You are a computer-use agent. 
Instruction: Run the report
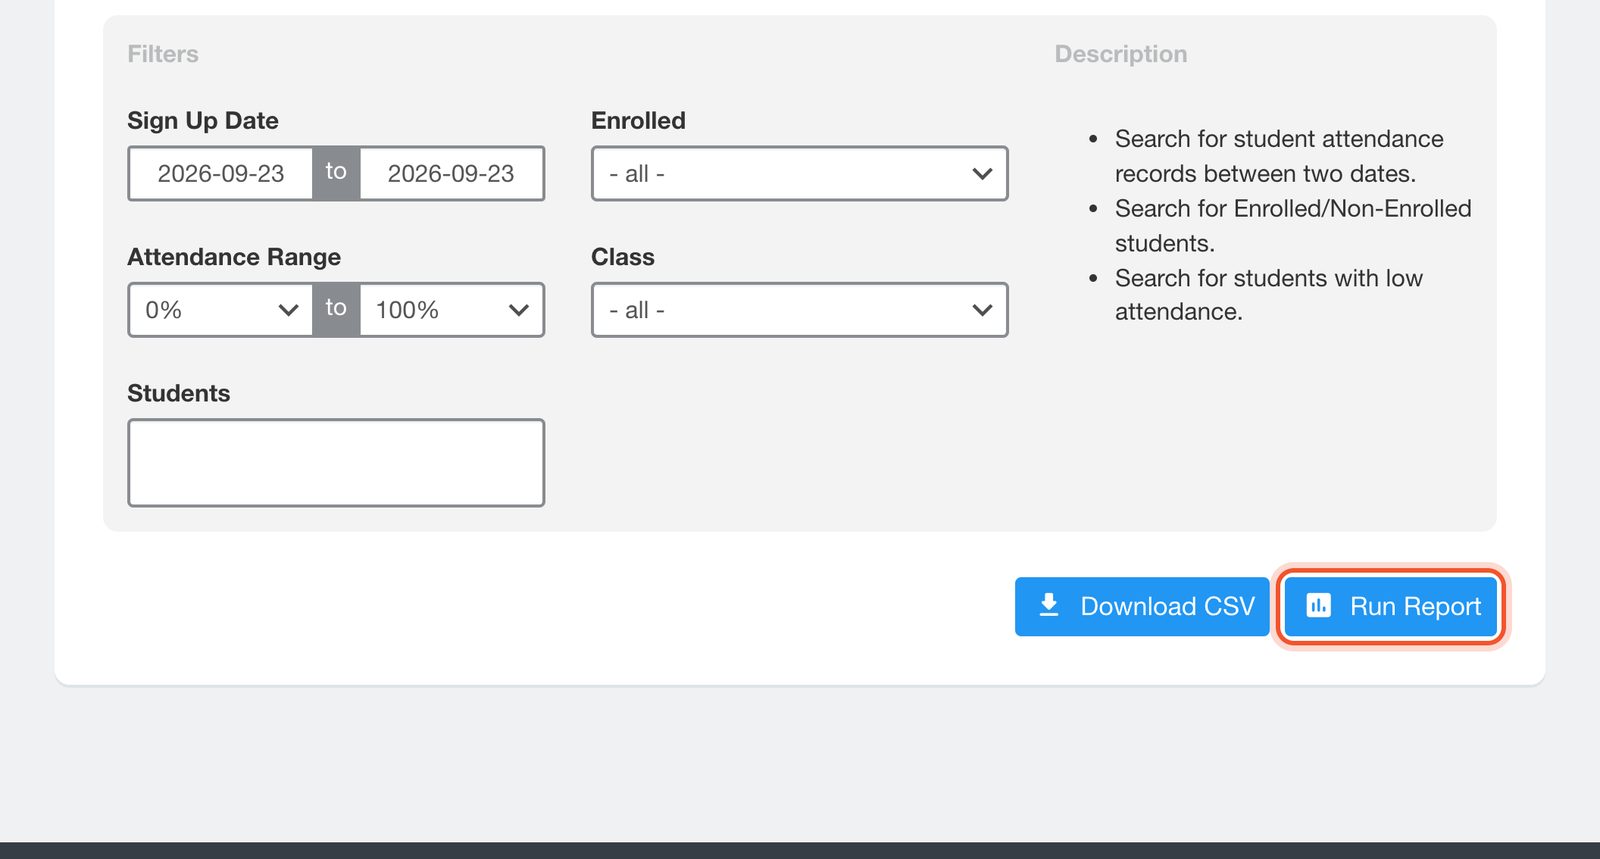[x=1391, y=606]
